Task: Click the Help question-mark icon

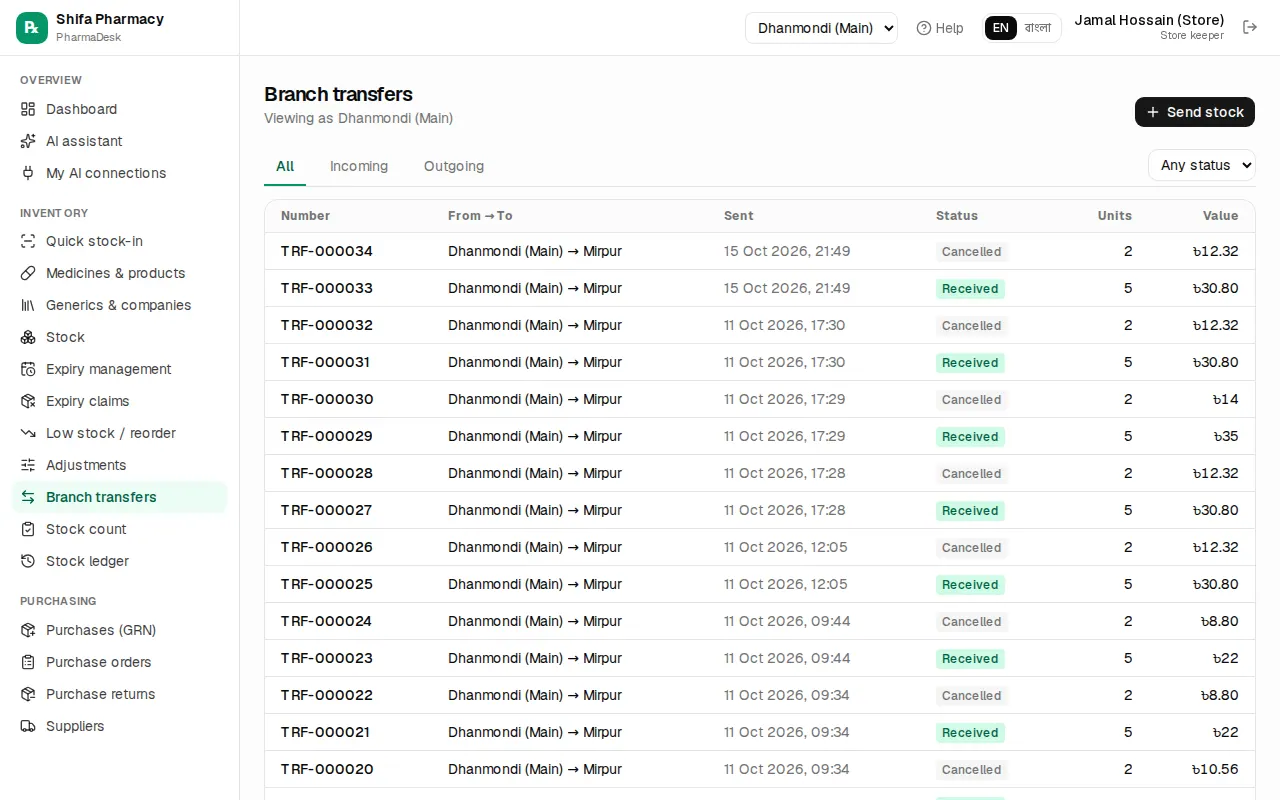Action: [924, 28]
